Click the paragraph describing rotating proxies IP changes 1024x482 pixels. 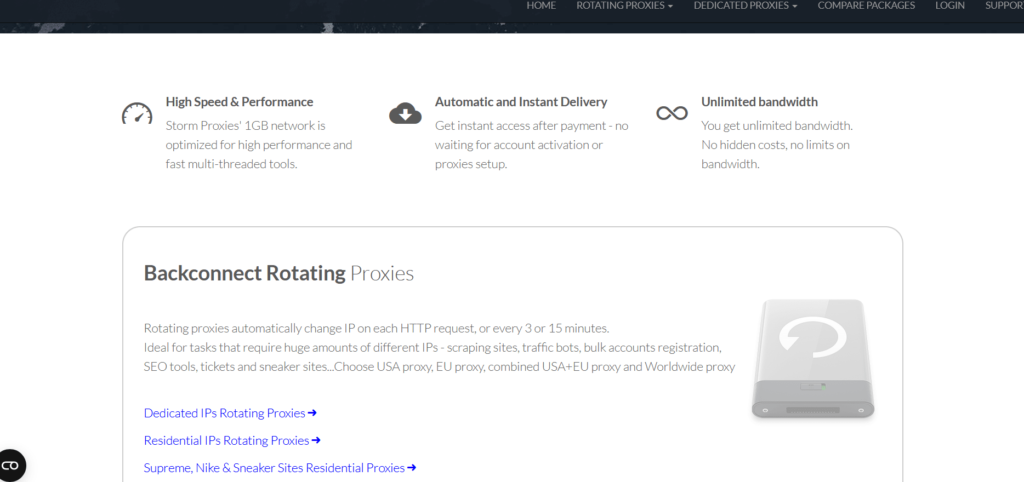coord(438,347)
